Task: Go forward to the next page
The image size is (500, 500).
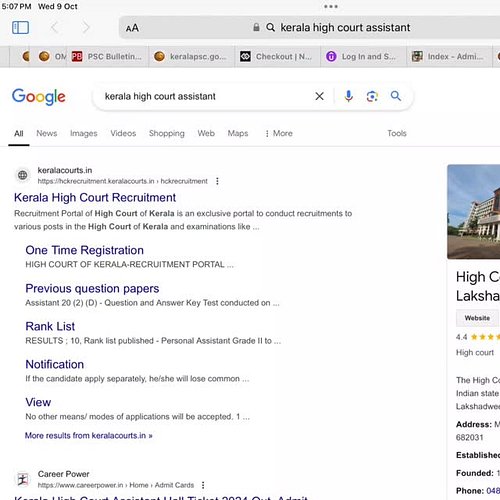Action: [x=86, y=27]
